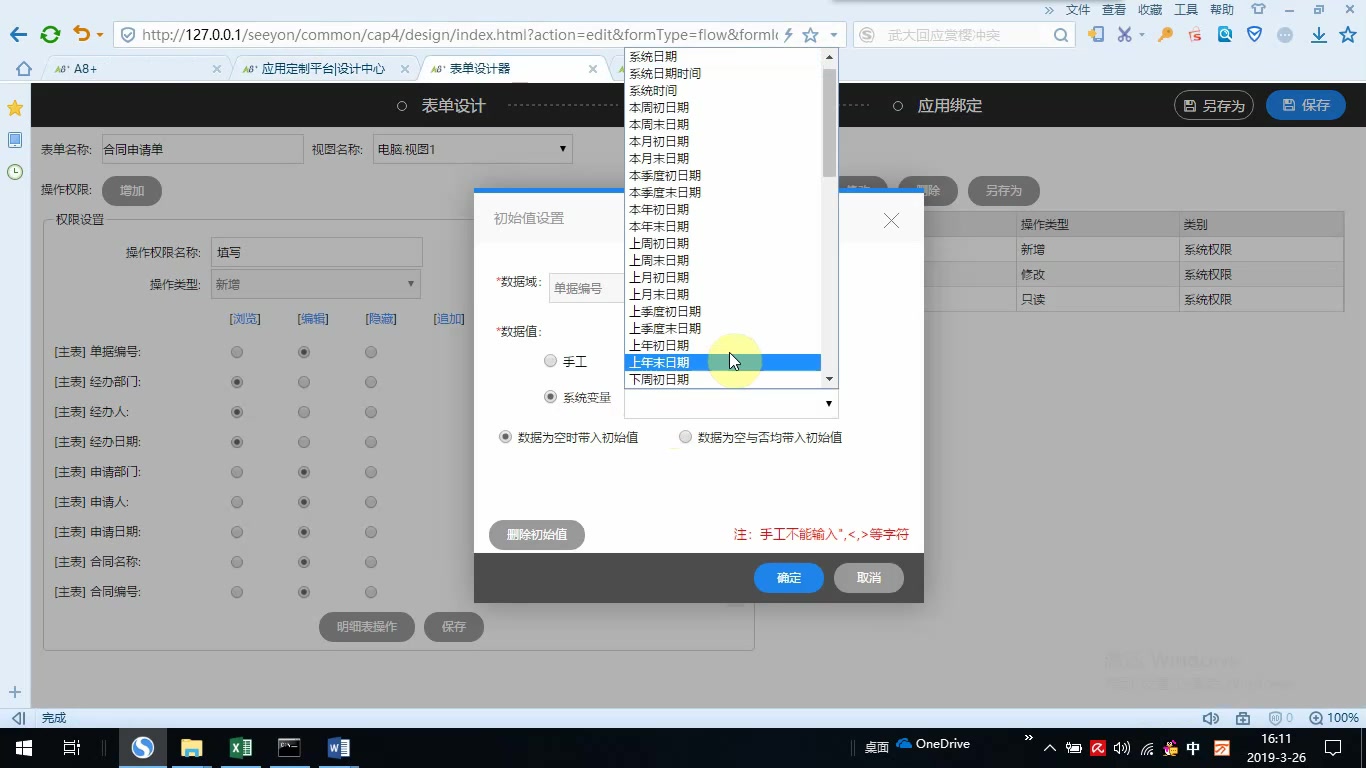Click the sidebar plus add icon
1366x768 pixels.
click(15, 692)
